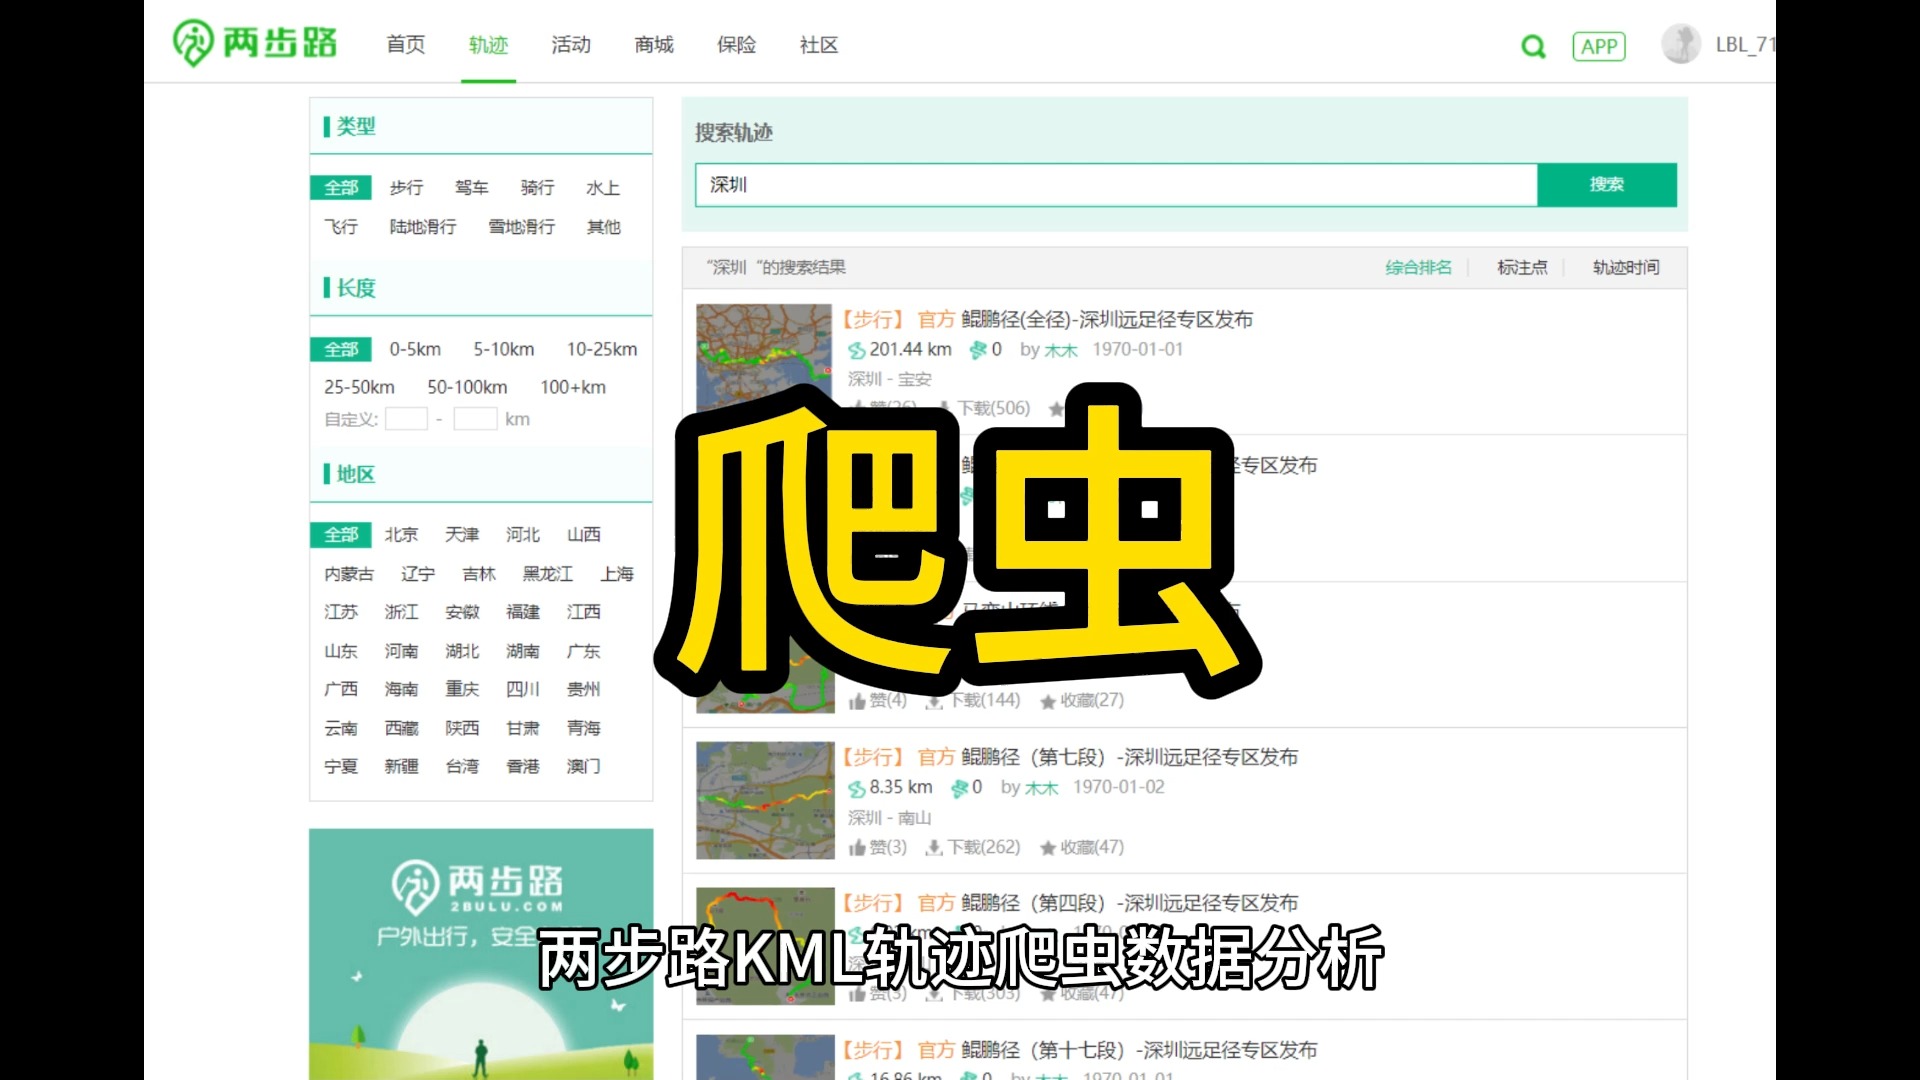The height and width of the screenshot is (1080, 1920).
Task: Click the APP button
Action: 1599,46
